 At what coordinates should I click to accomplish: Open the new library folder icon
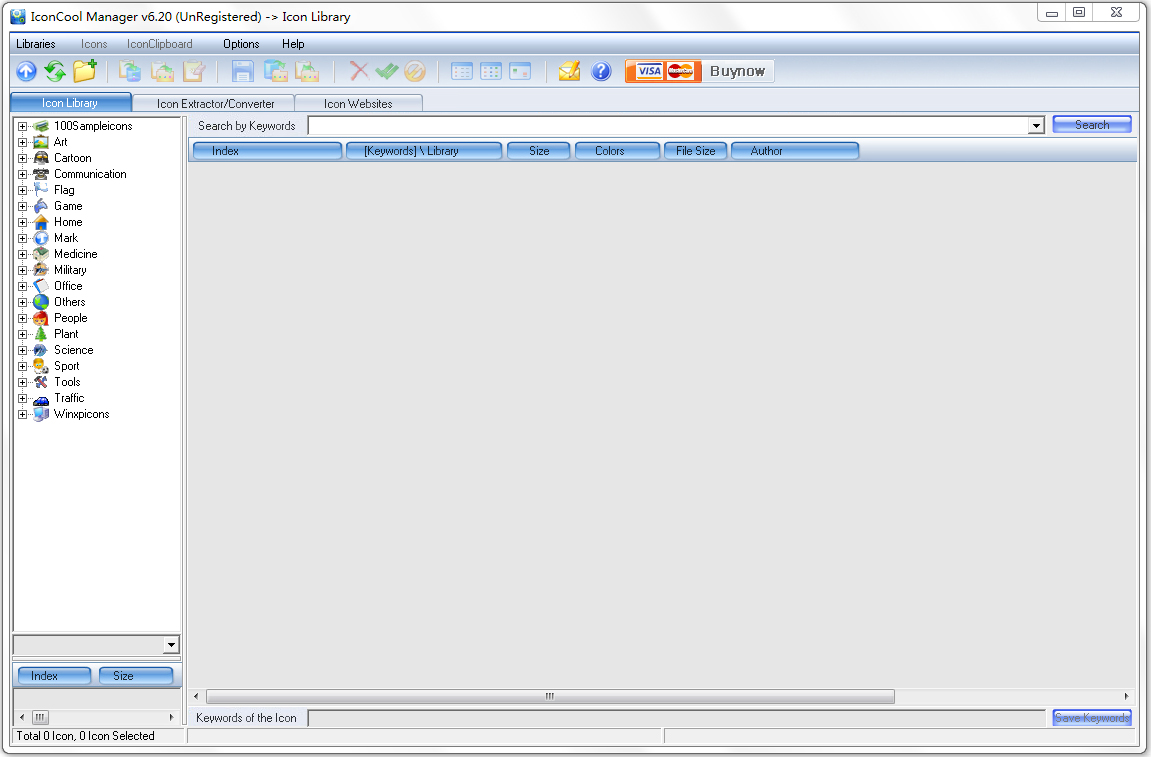[84, 70]
